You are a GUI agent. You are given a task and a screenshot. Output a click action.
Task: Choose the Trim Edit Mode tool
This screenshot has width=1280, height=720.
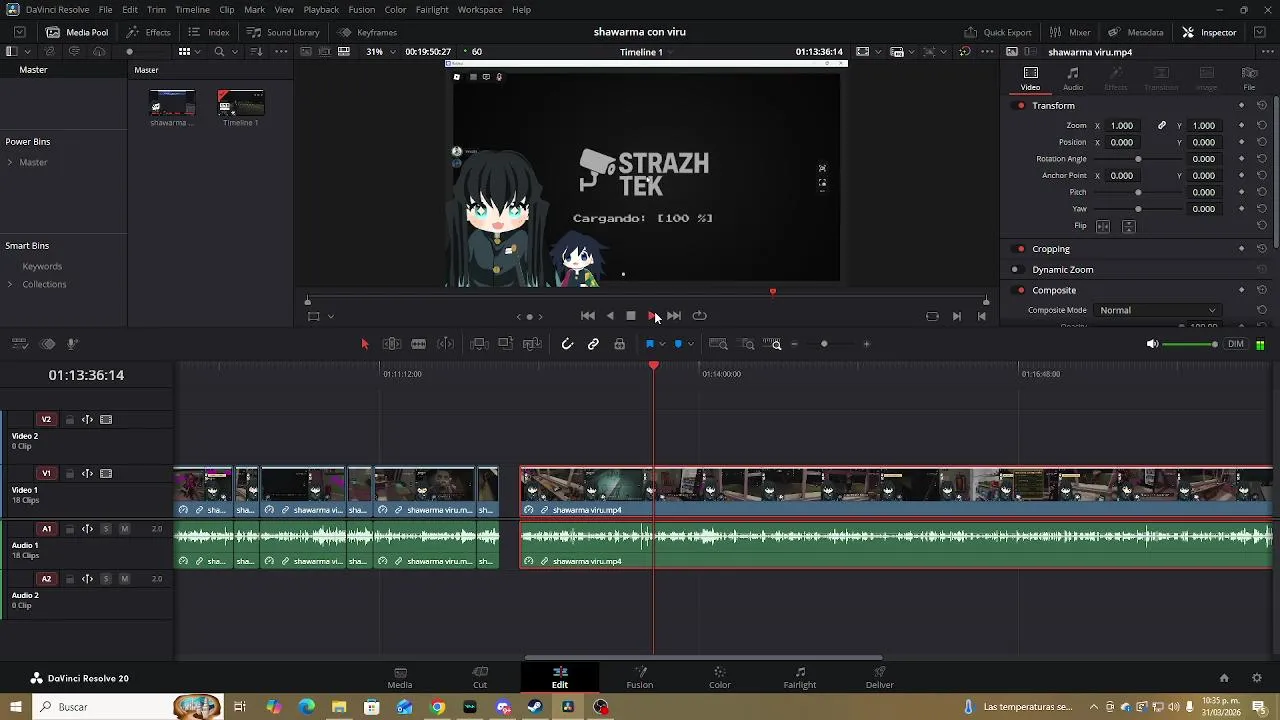392,344
